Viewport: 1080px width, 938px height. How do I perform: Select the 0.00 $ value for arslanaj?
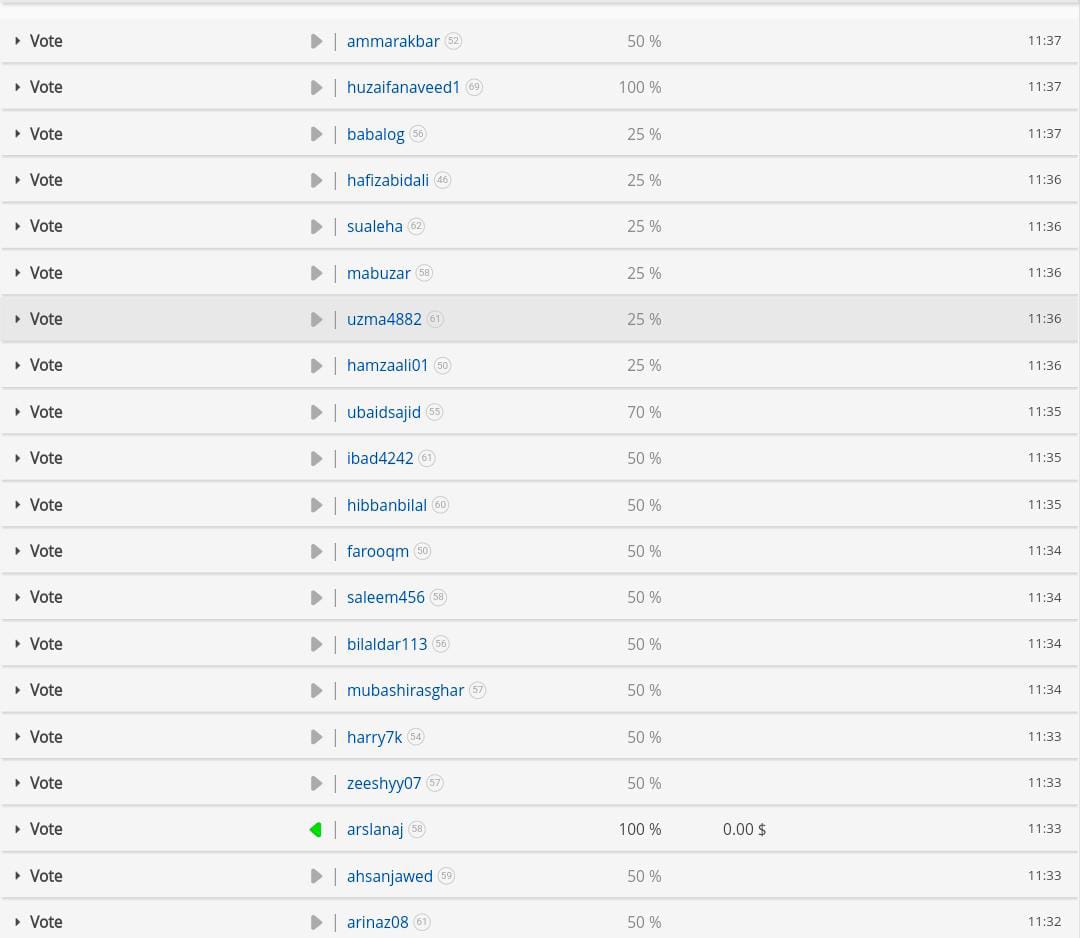(x=744, y=829)
